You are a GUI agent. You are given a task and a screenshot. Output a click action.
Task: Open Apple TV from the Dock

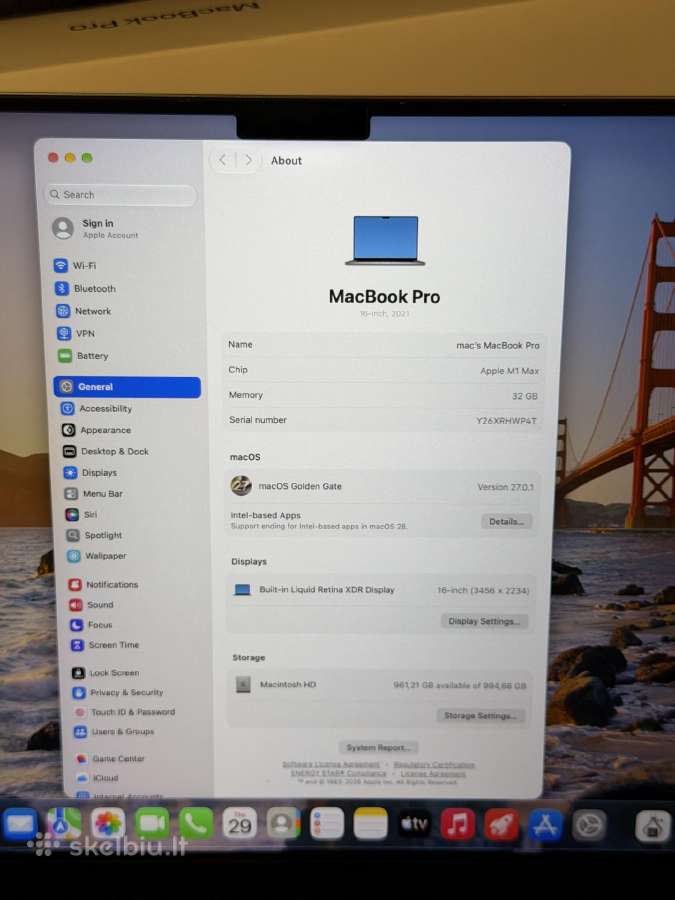click(x=414, y=824)
